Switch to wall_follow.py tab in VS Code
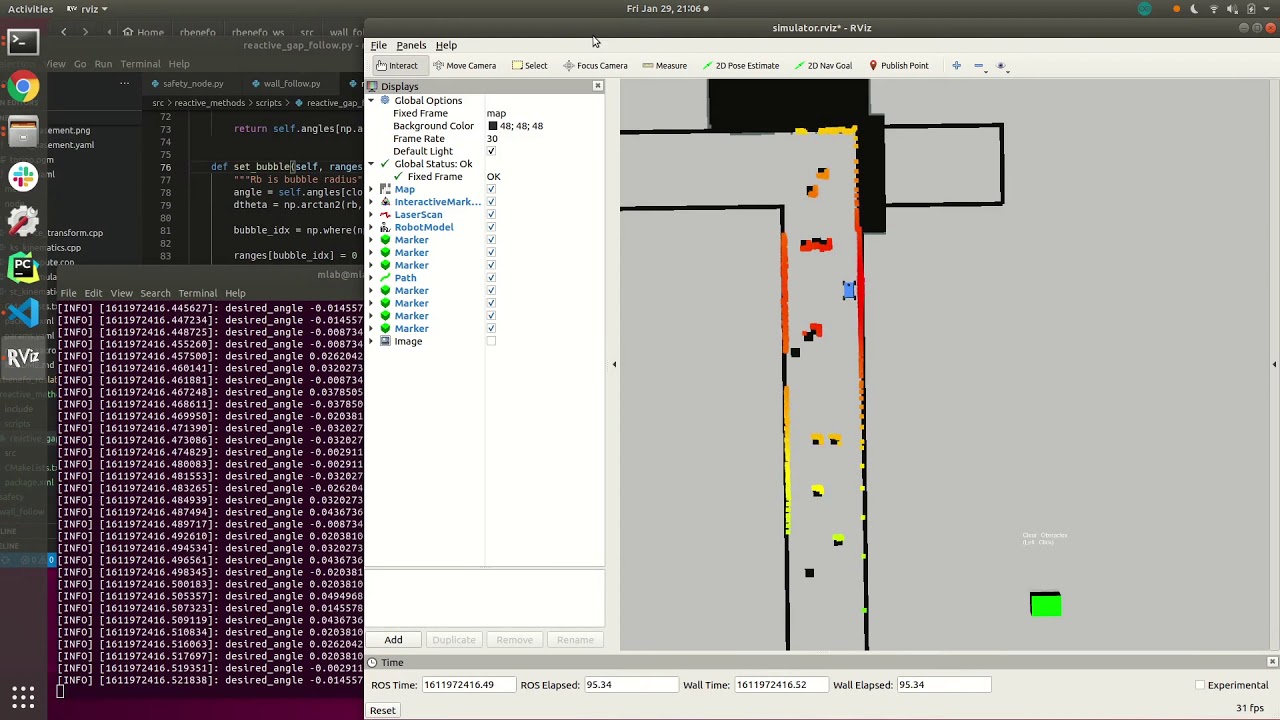 292,84
